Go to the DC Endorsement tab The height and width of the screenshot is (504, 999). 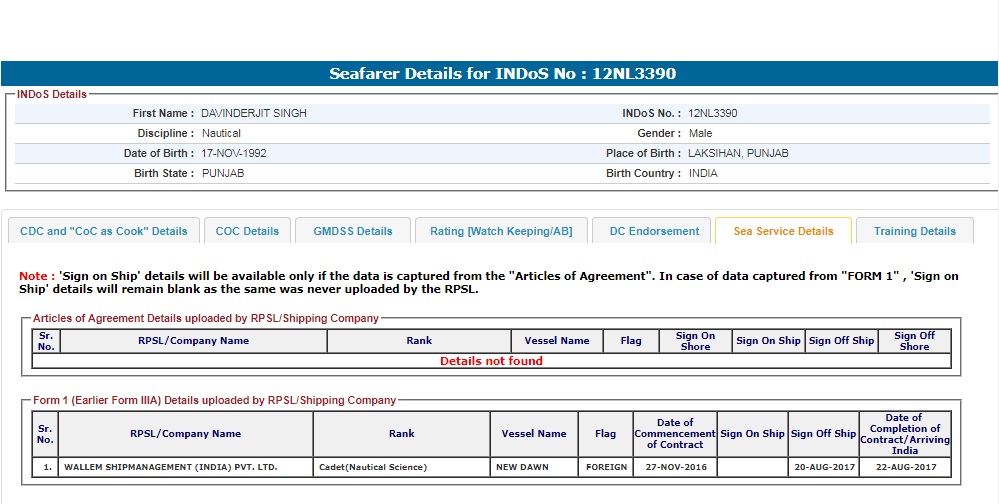pos(654,231)
